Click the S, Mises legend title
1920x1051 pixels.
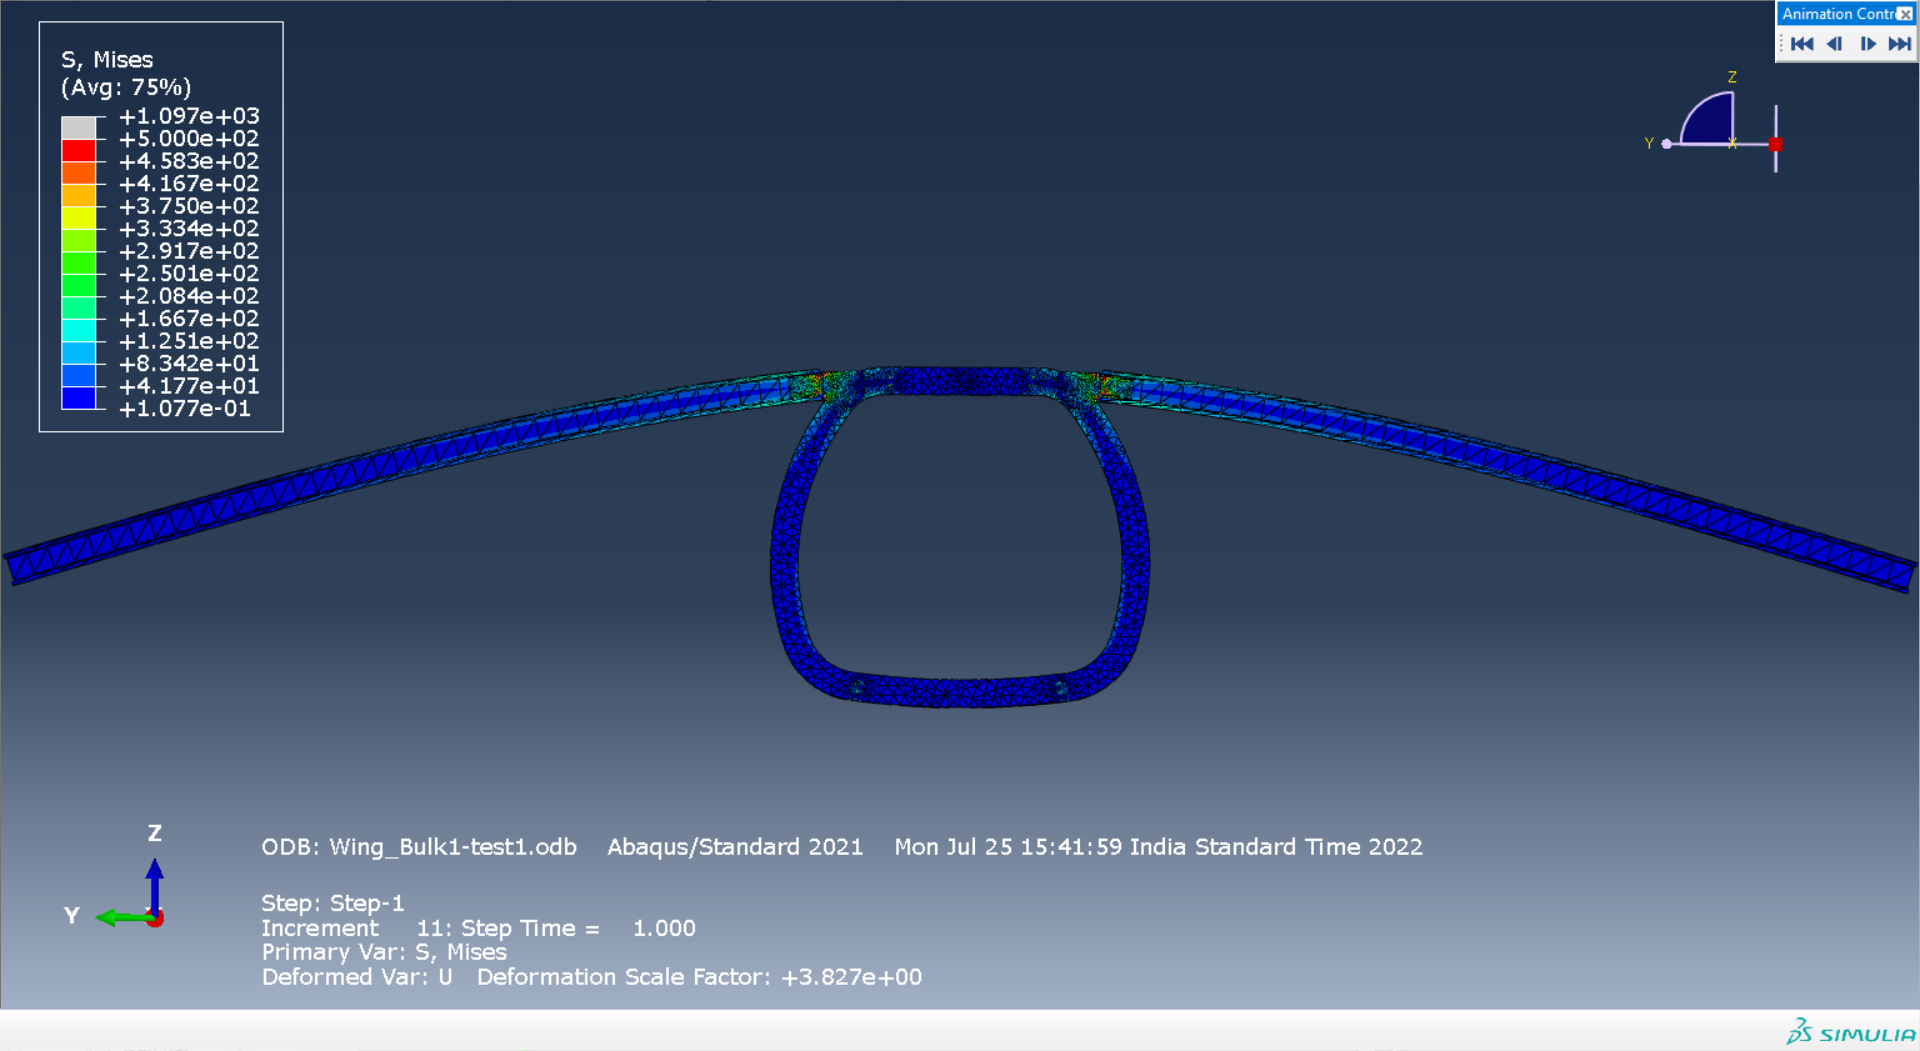click(107, 60)
